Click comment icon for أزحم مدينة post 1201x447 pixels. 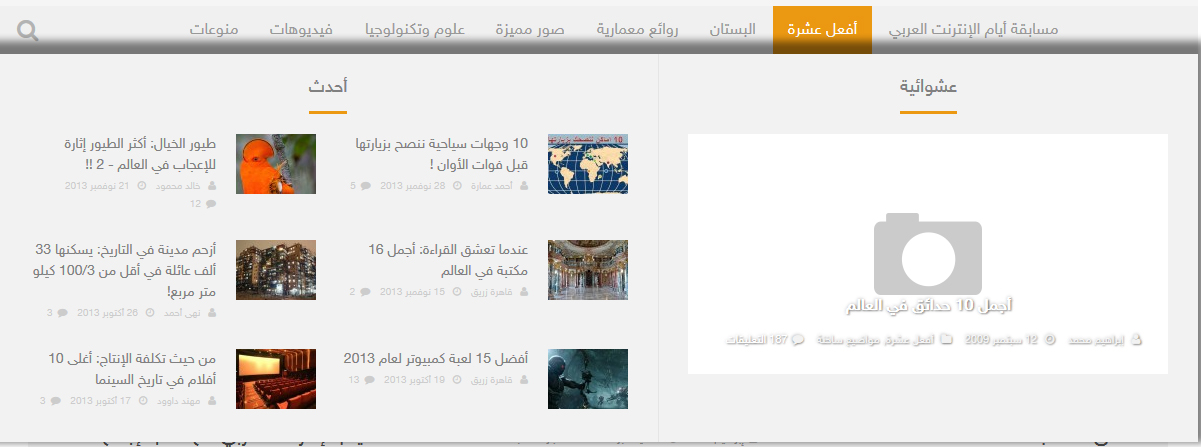62,313
